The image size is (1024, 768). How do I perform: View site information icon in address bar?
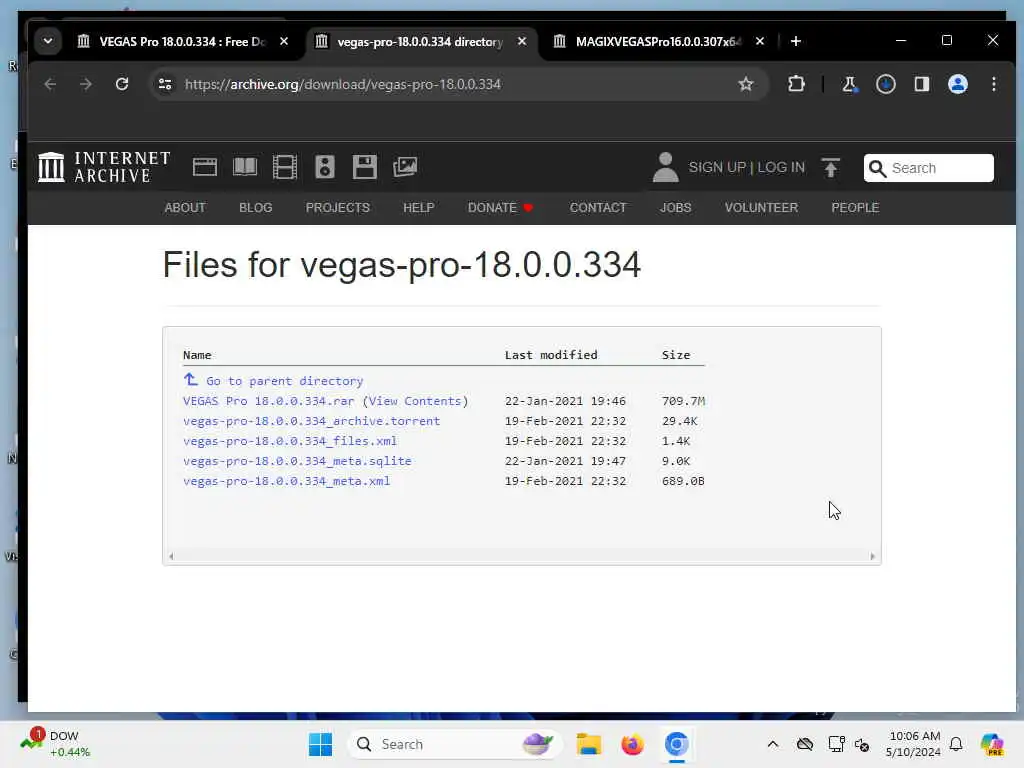165,84
